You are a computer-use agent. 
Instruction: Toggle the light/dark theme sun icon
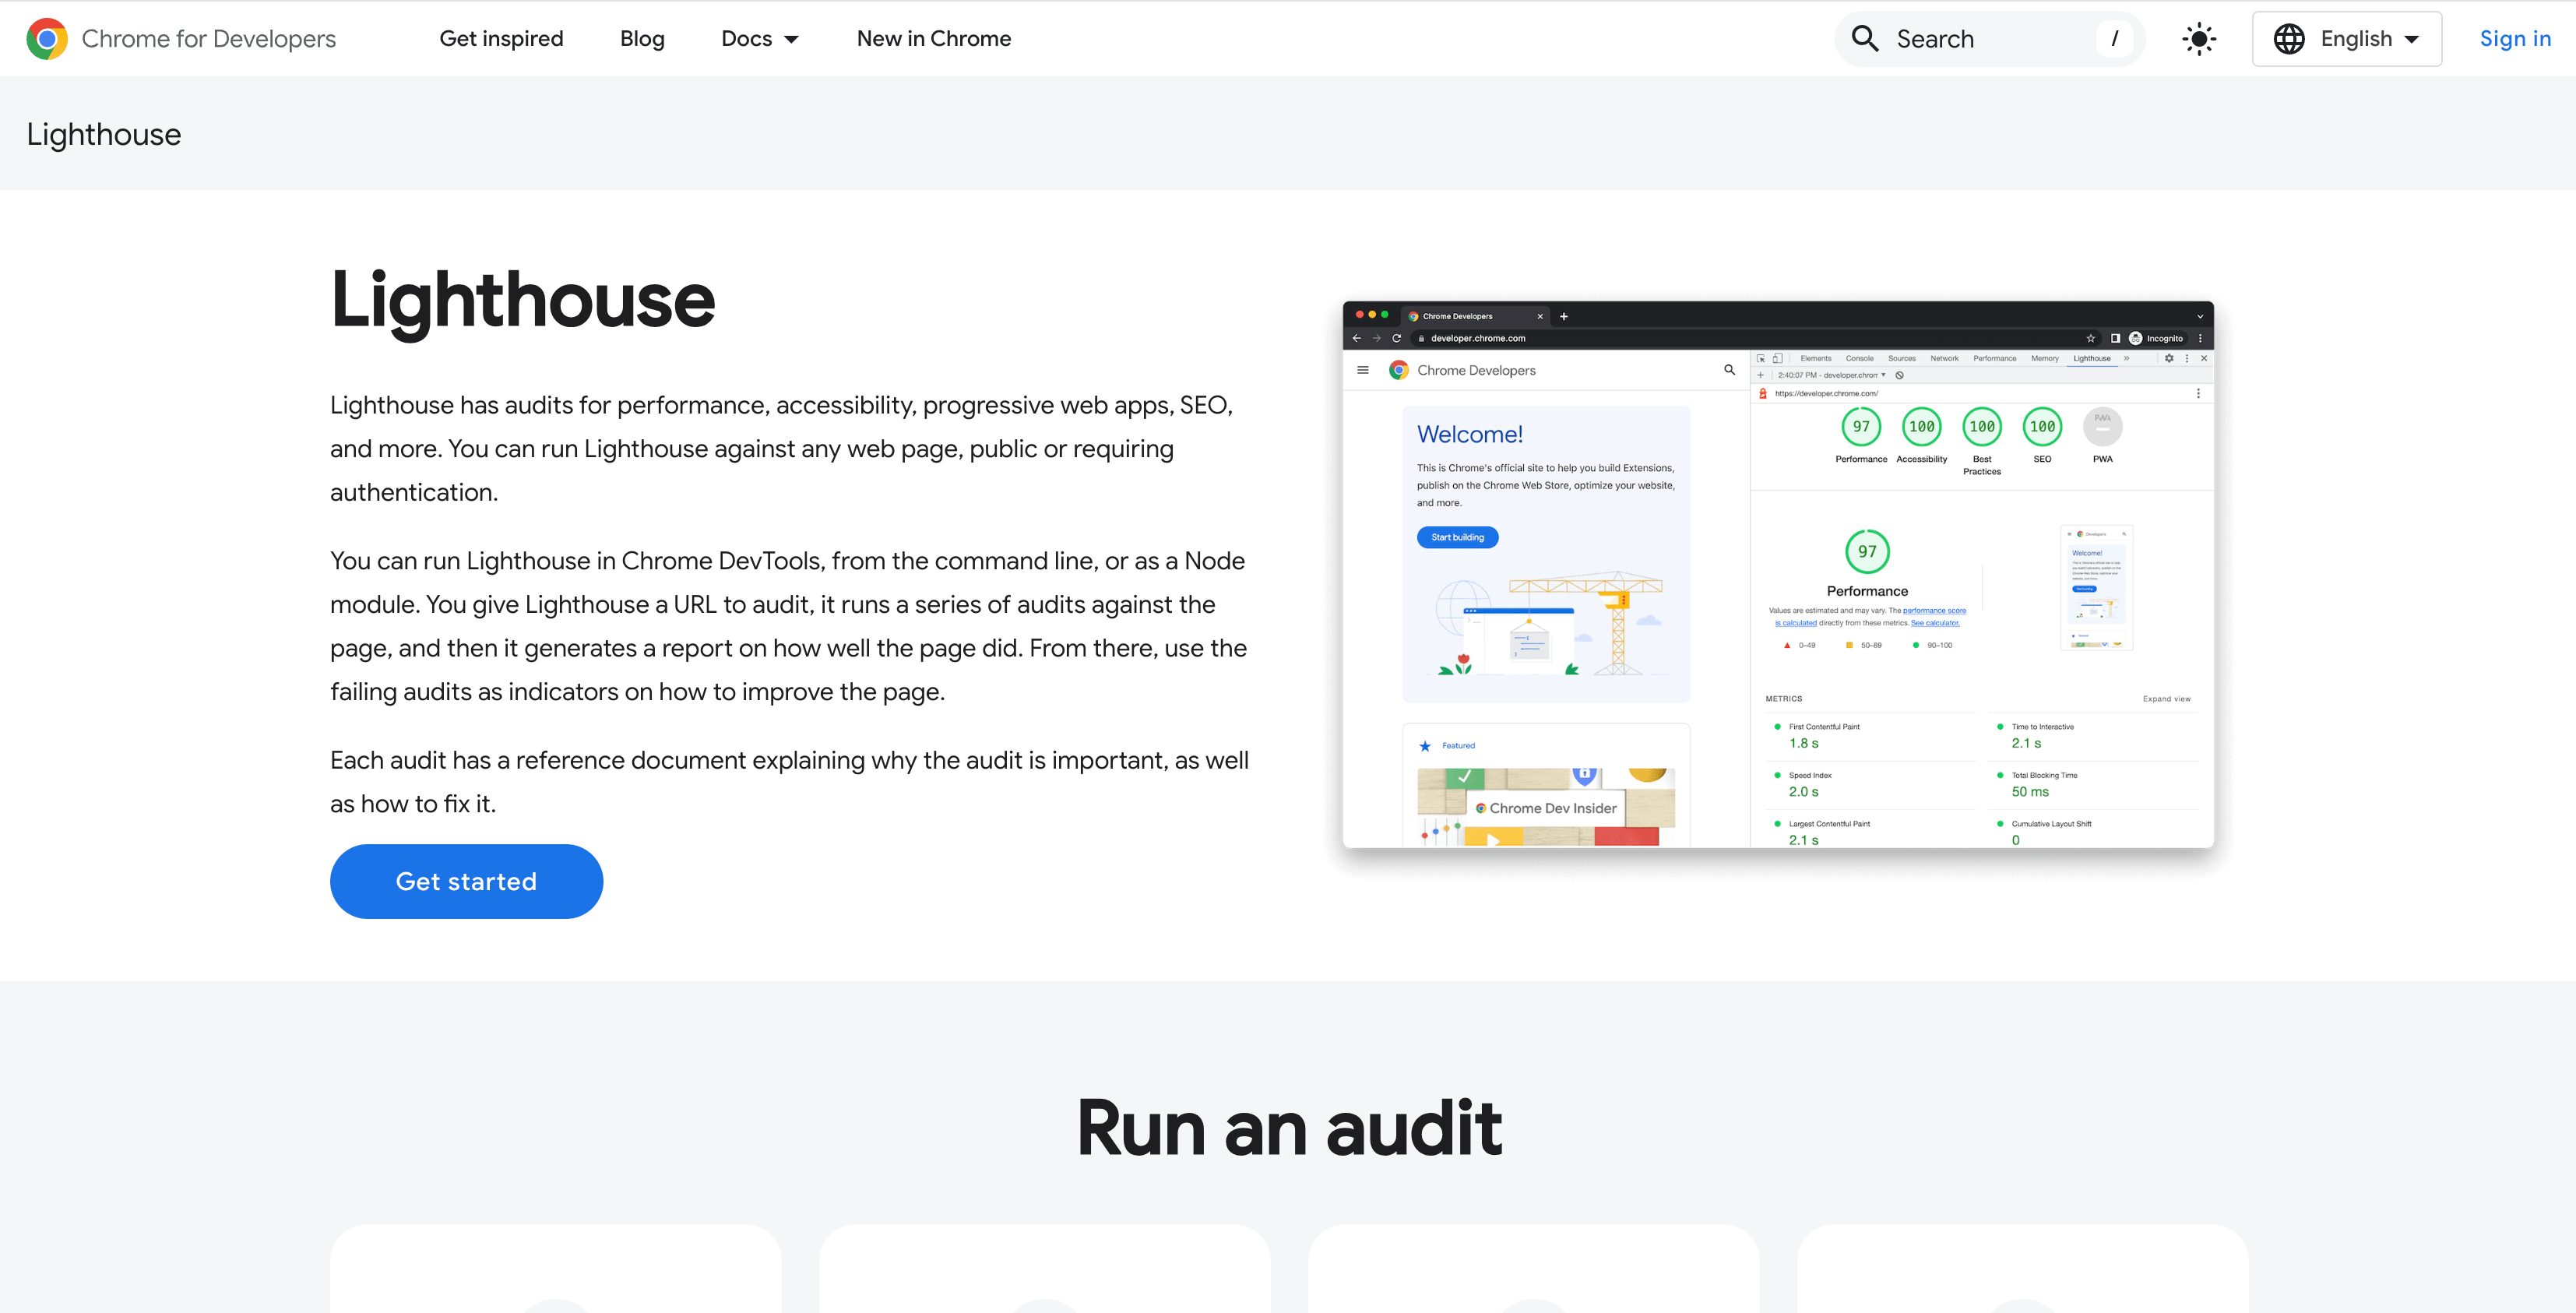point(2199,39)
